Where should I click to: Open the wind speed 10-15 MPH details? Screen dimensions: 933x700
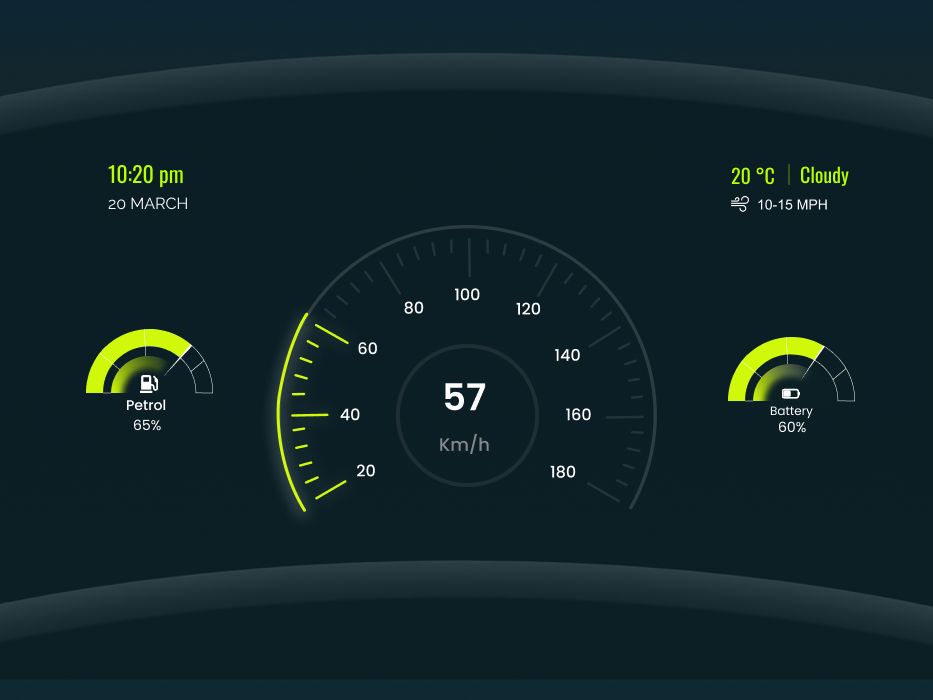click(x=793, y=204)
